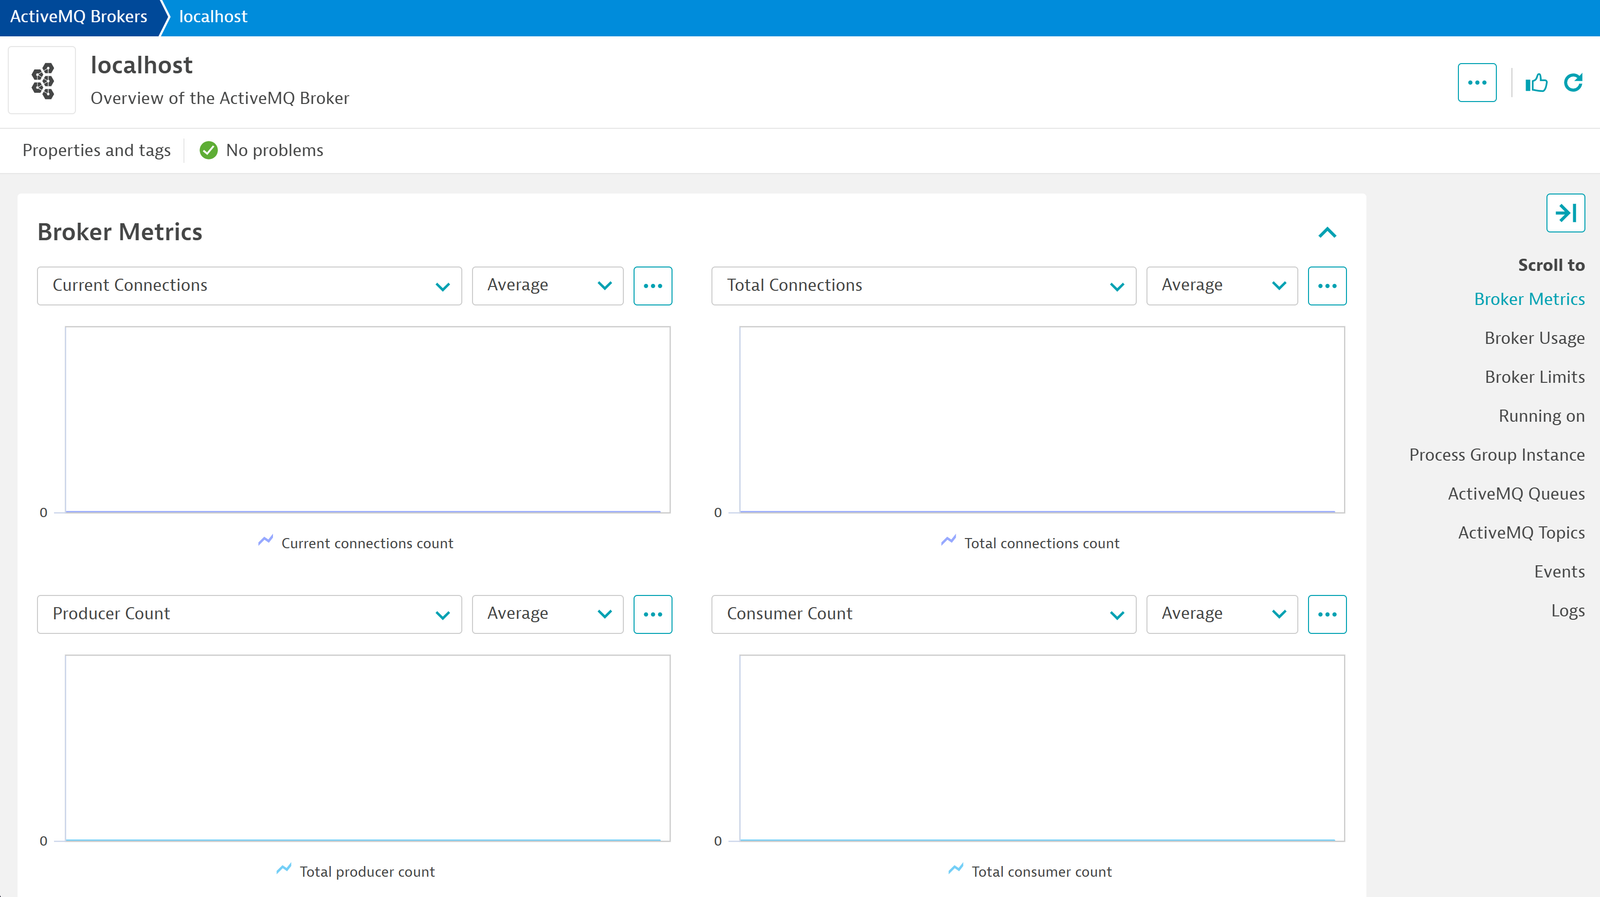1600x897 pixels.
Task: Open the Total Connections metric dropdown
Action: point(923,286)
